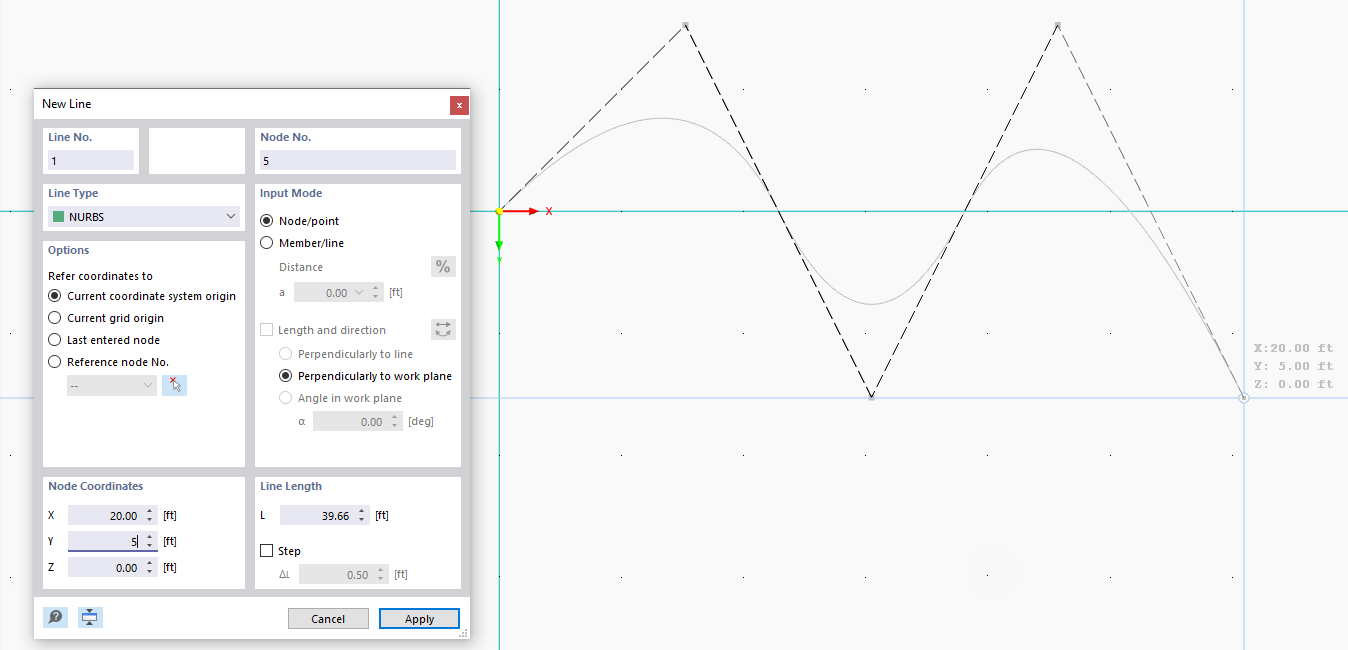The height and width of the screenshot is (650, 1348).
Task: Select the Member/line input mode
Action: pos(266,242)
